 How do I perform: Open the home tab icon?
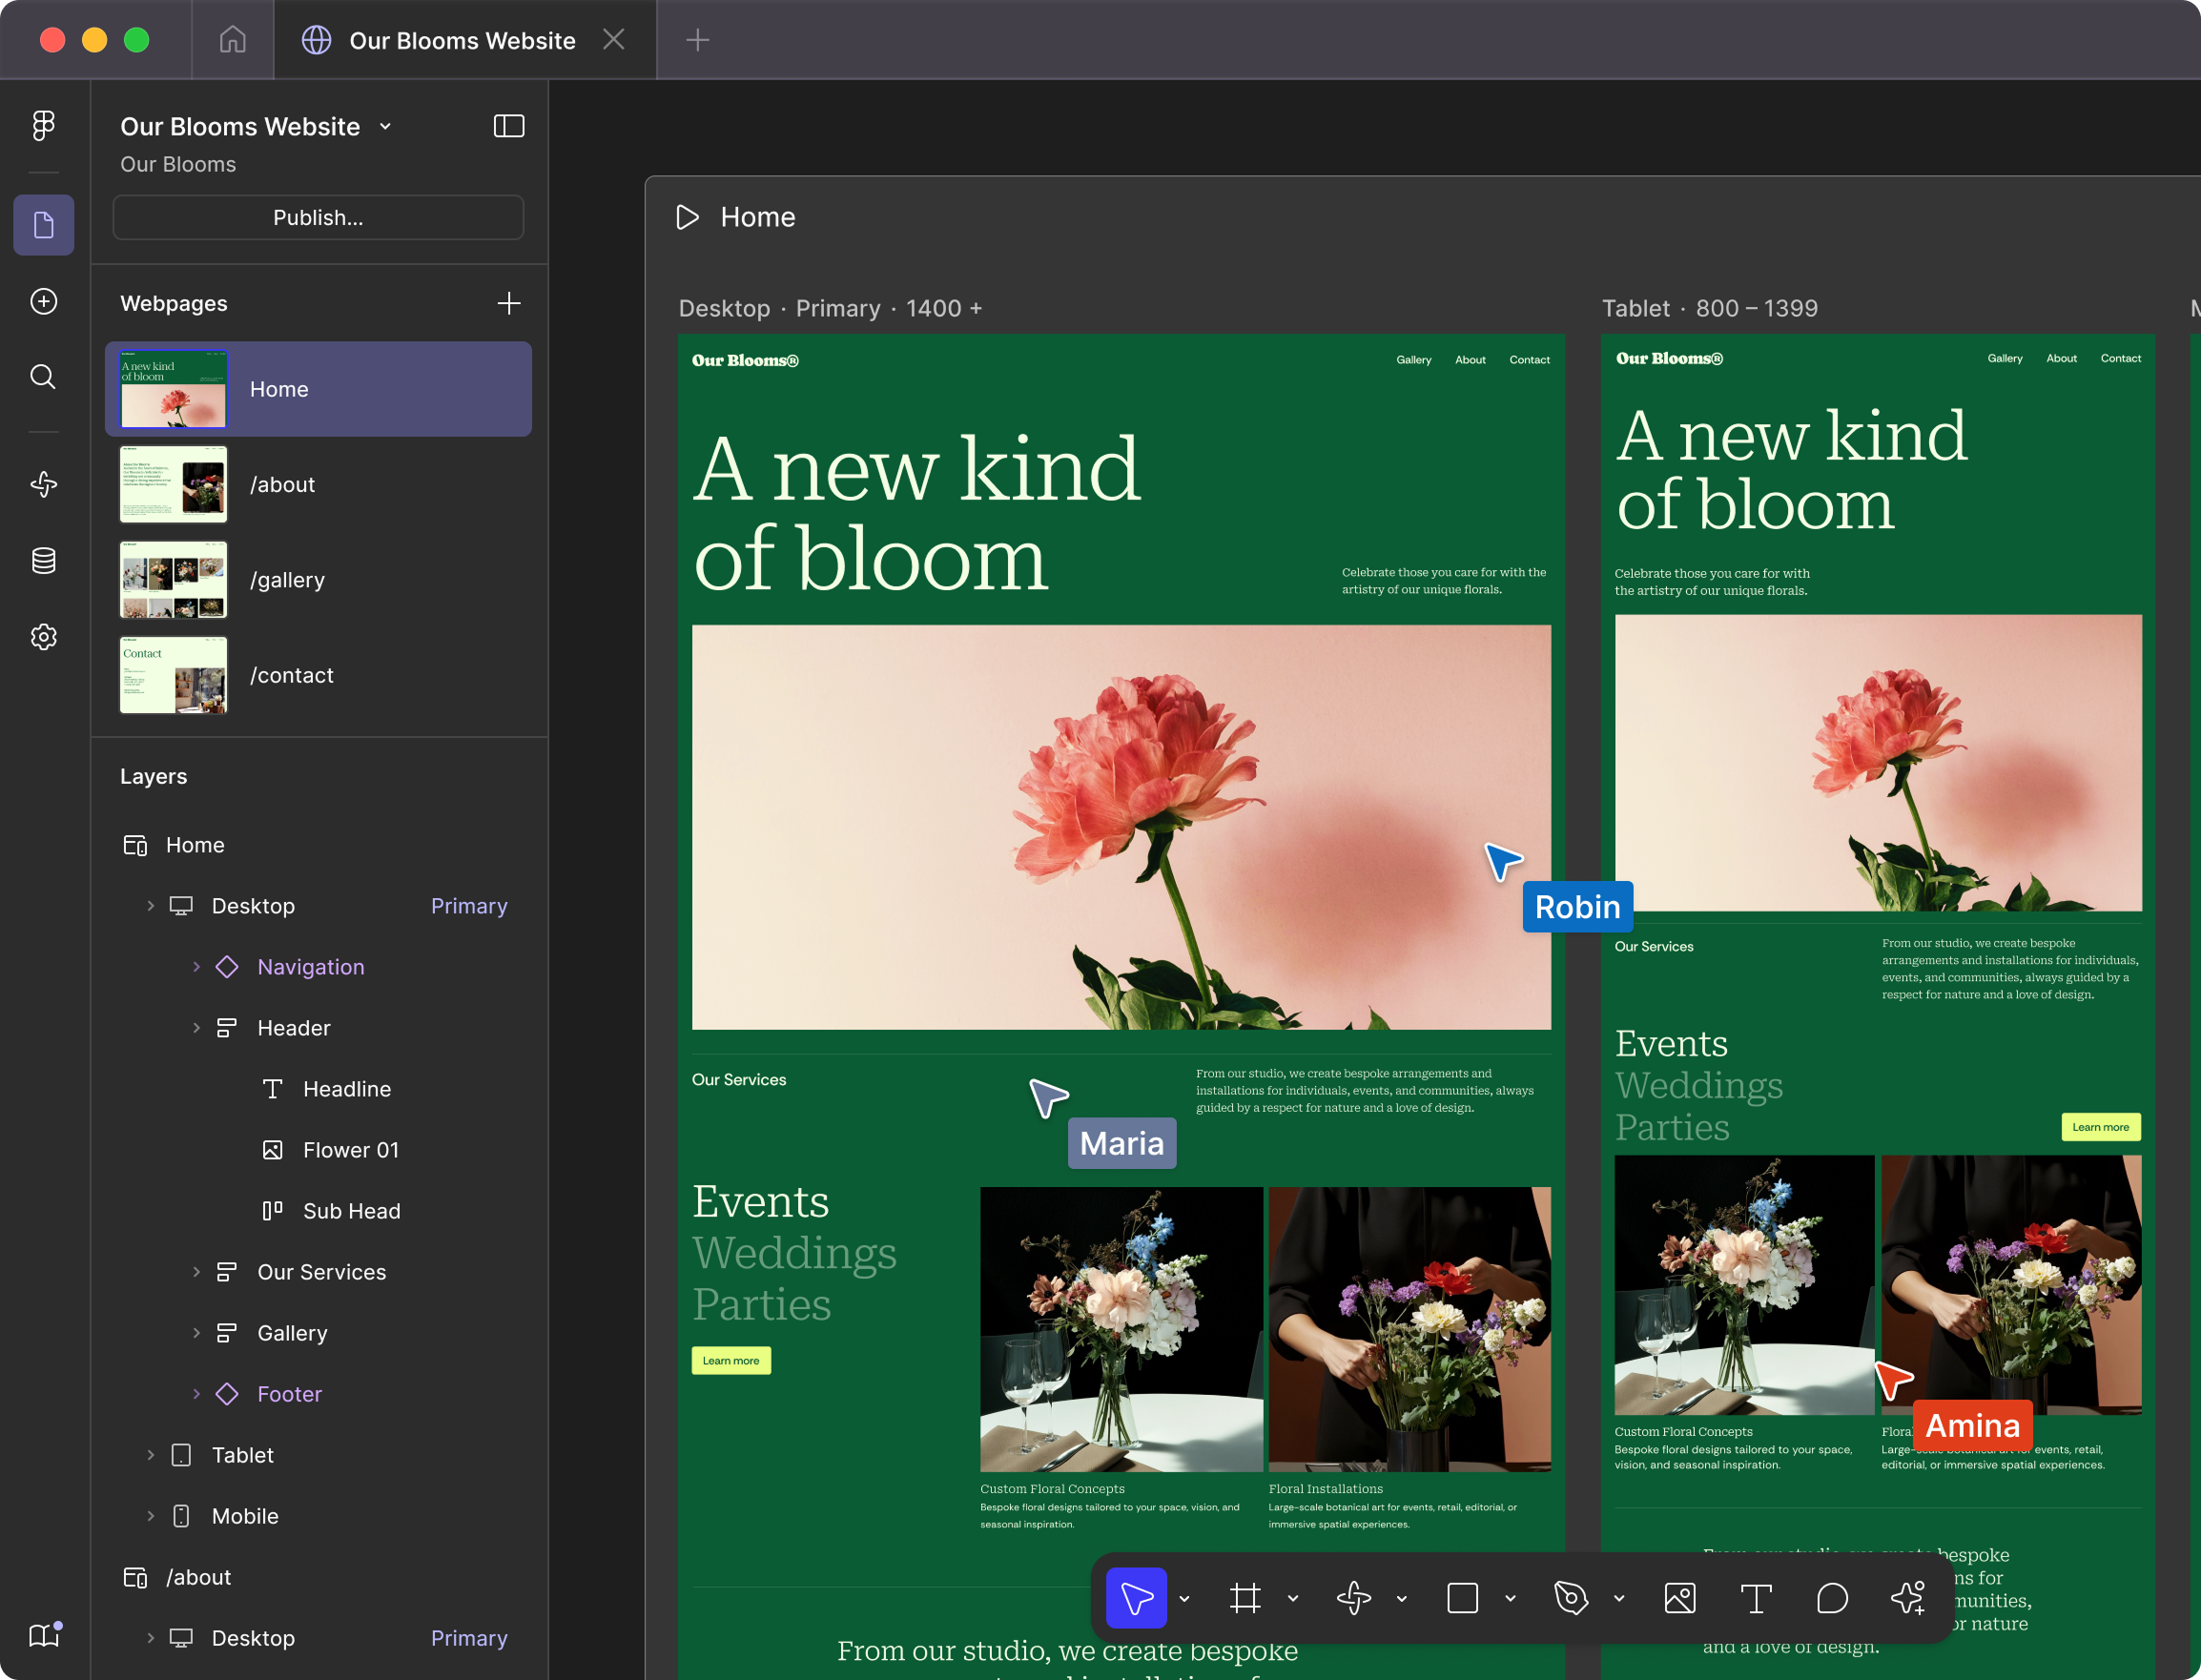[x=232, y=40]
